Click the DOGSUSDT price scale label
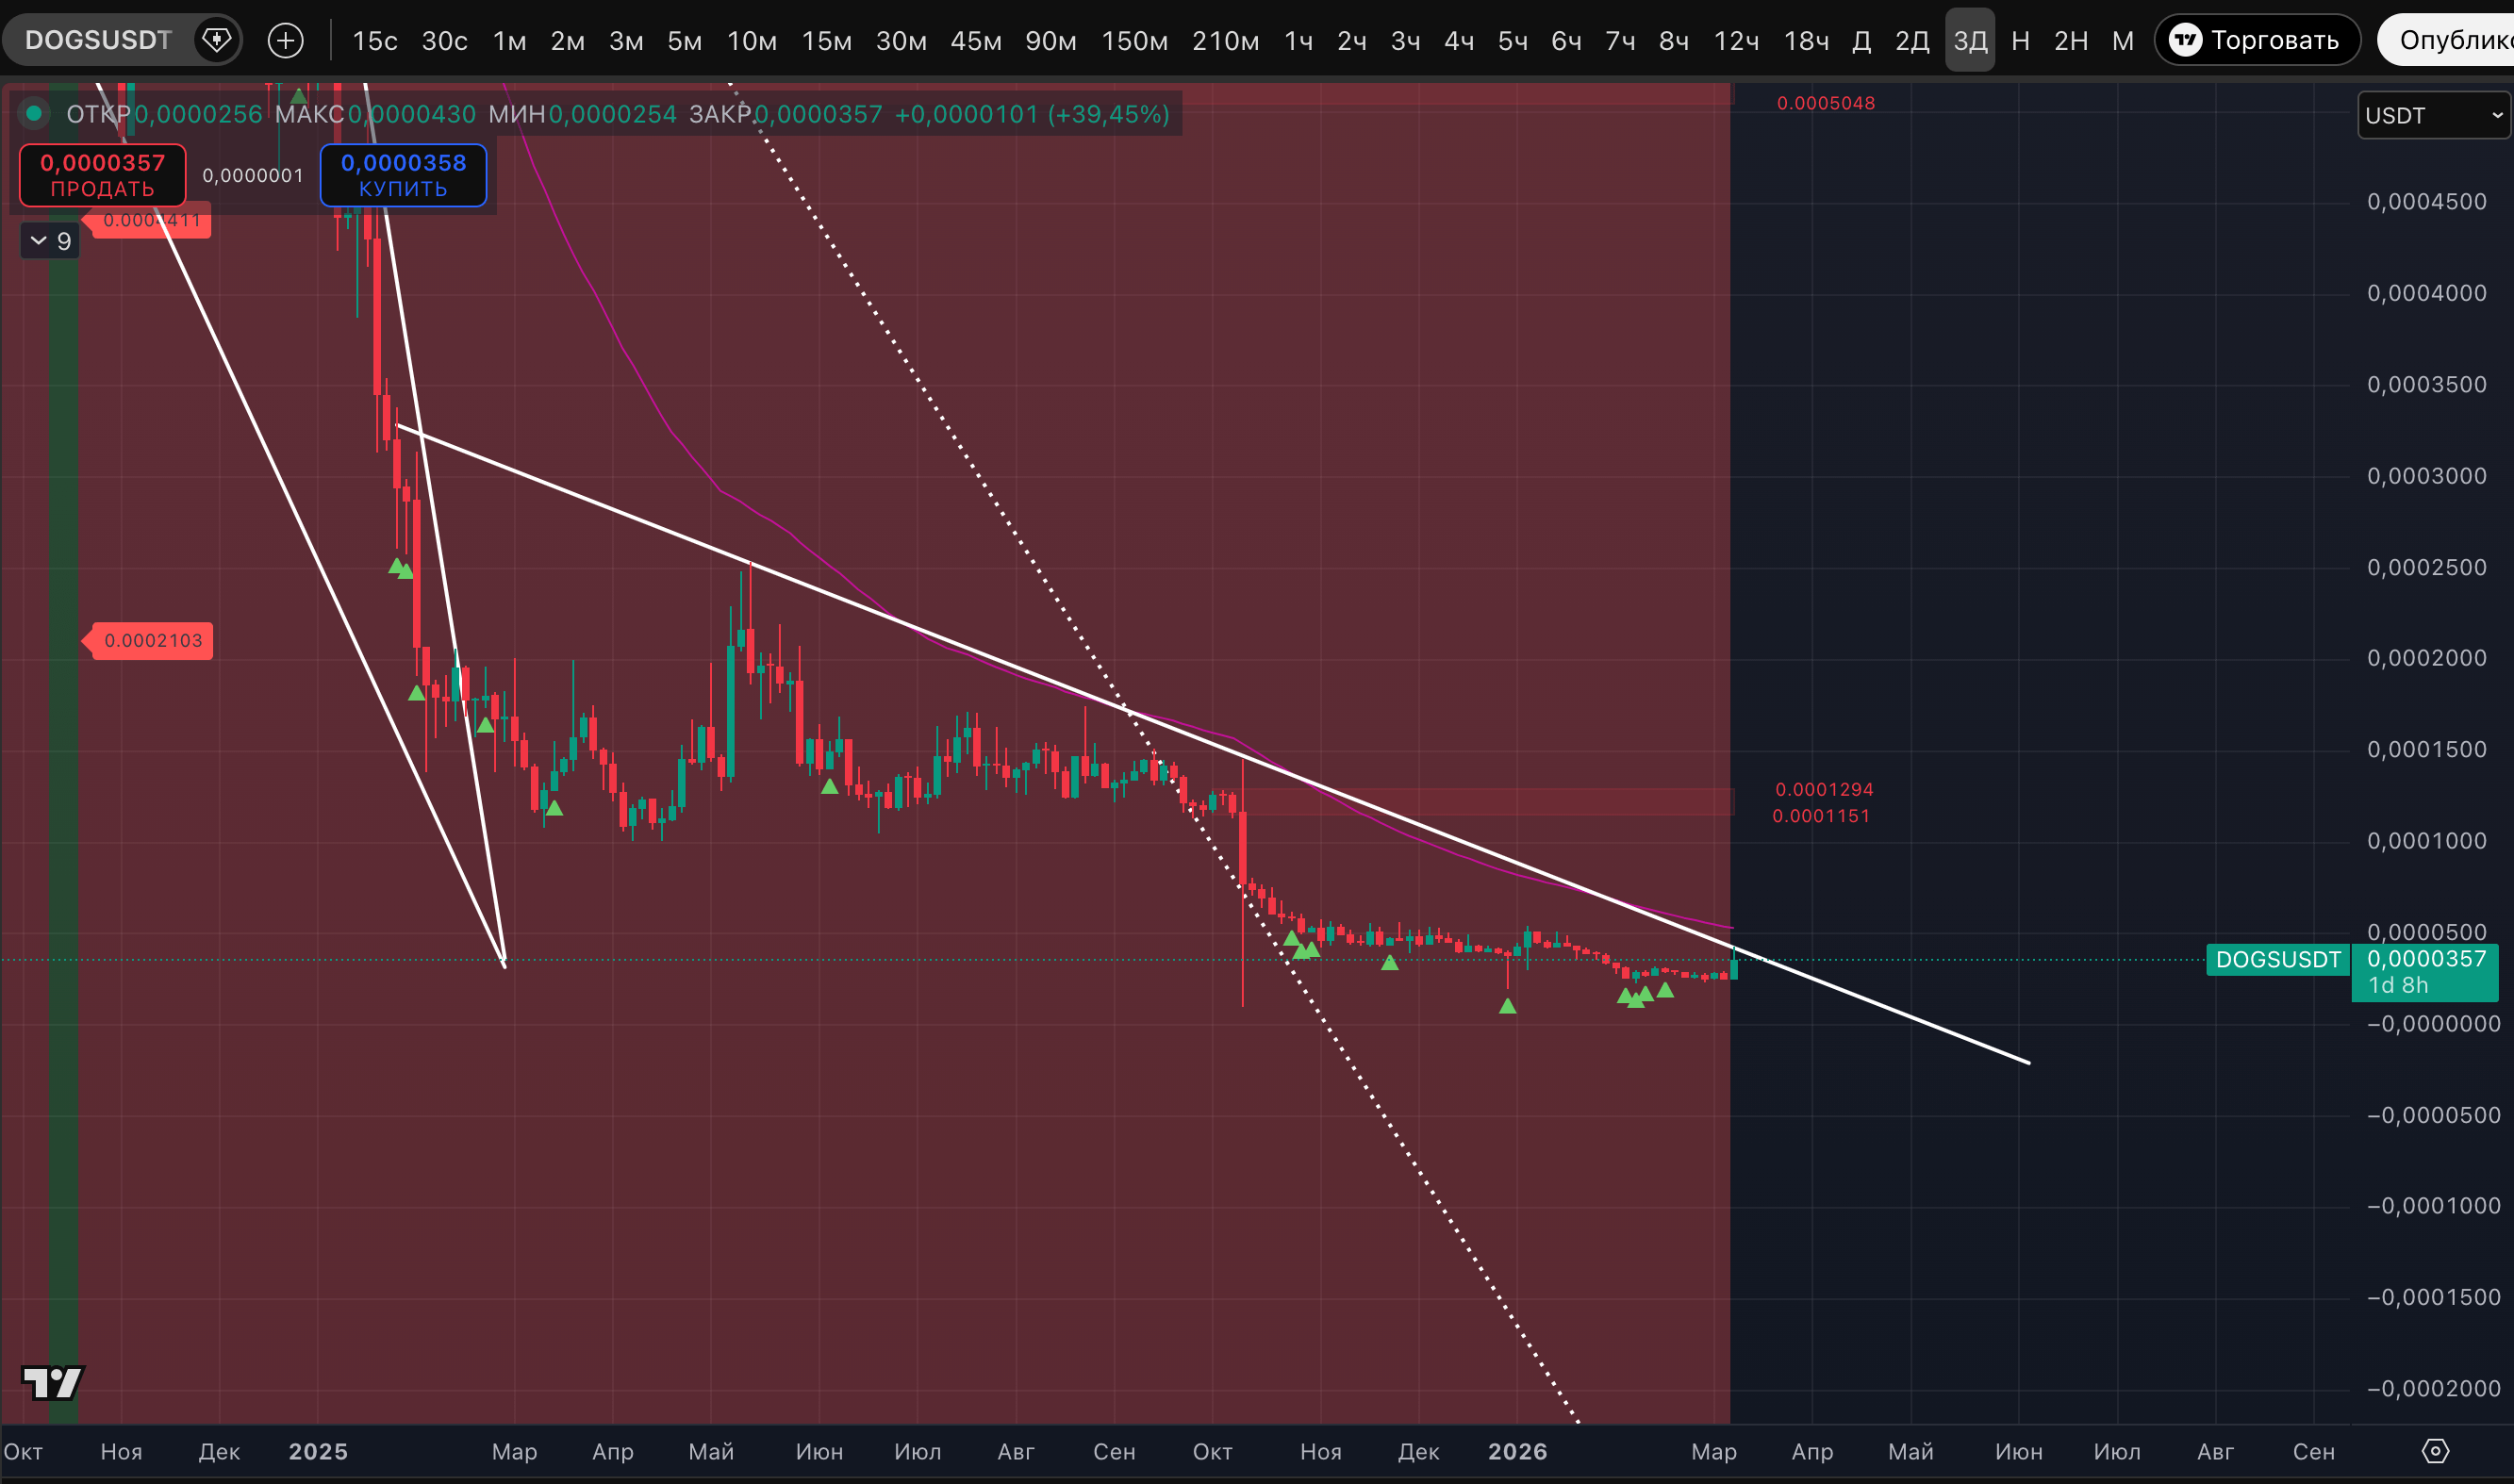The image size is (2514, 1484). tap(2277, 960)
